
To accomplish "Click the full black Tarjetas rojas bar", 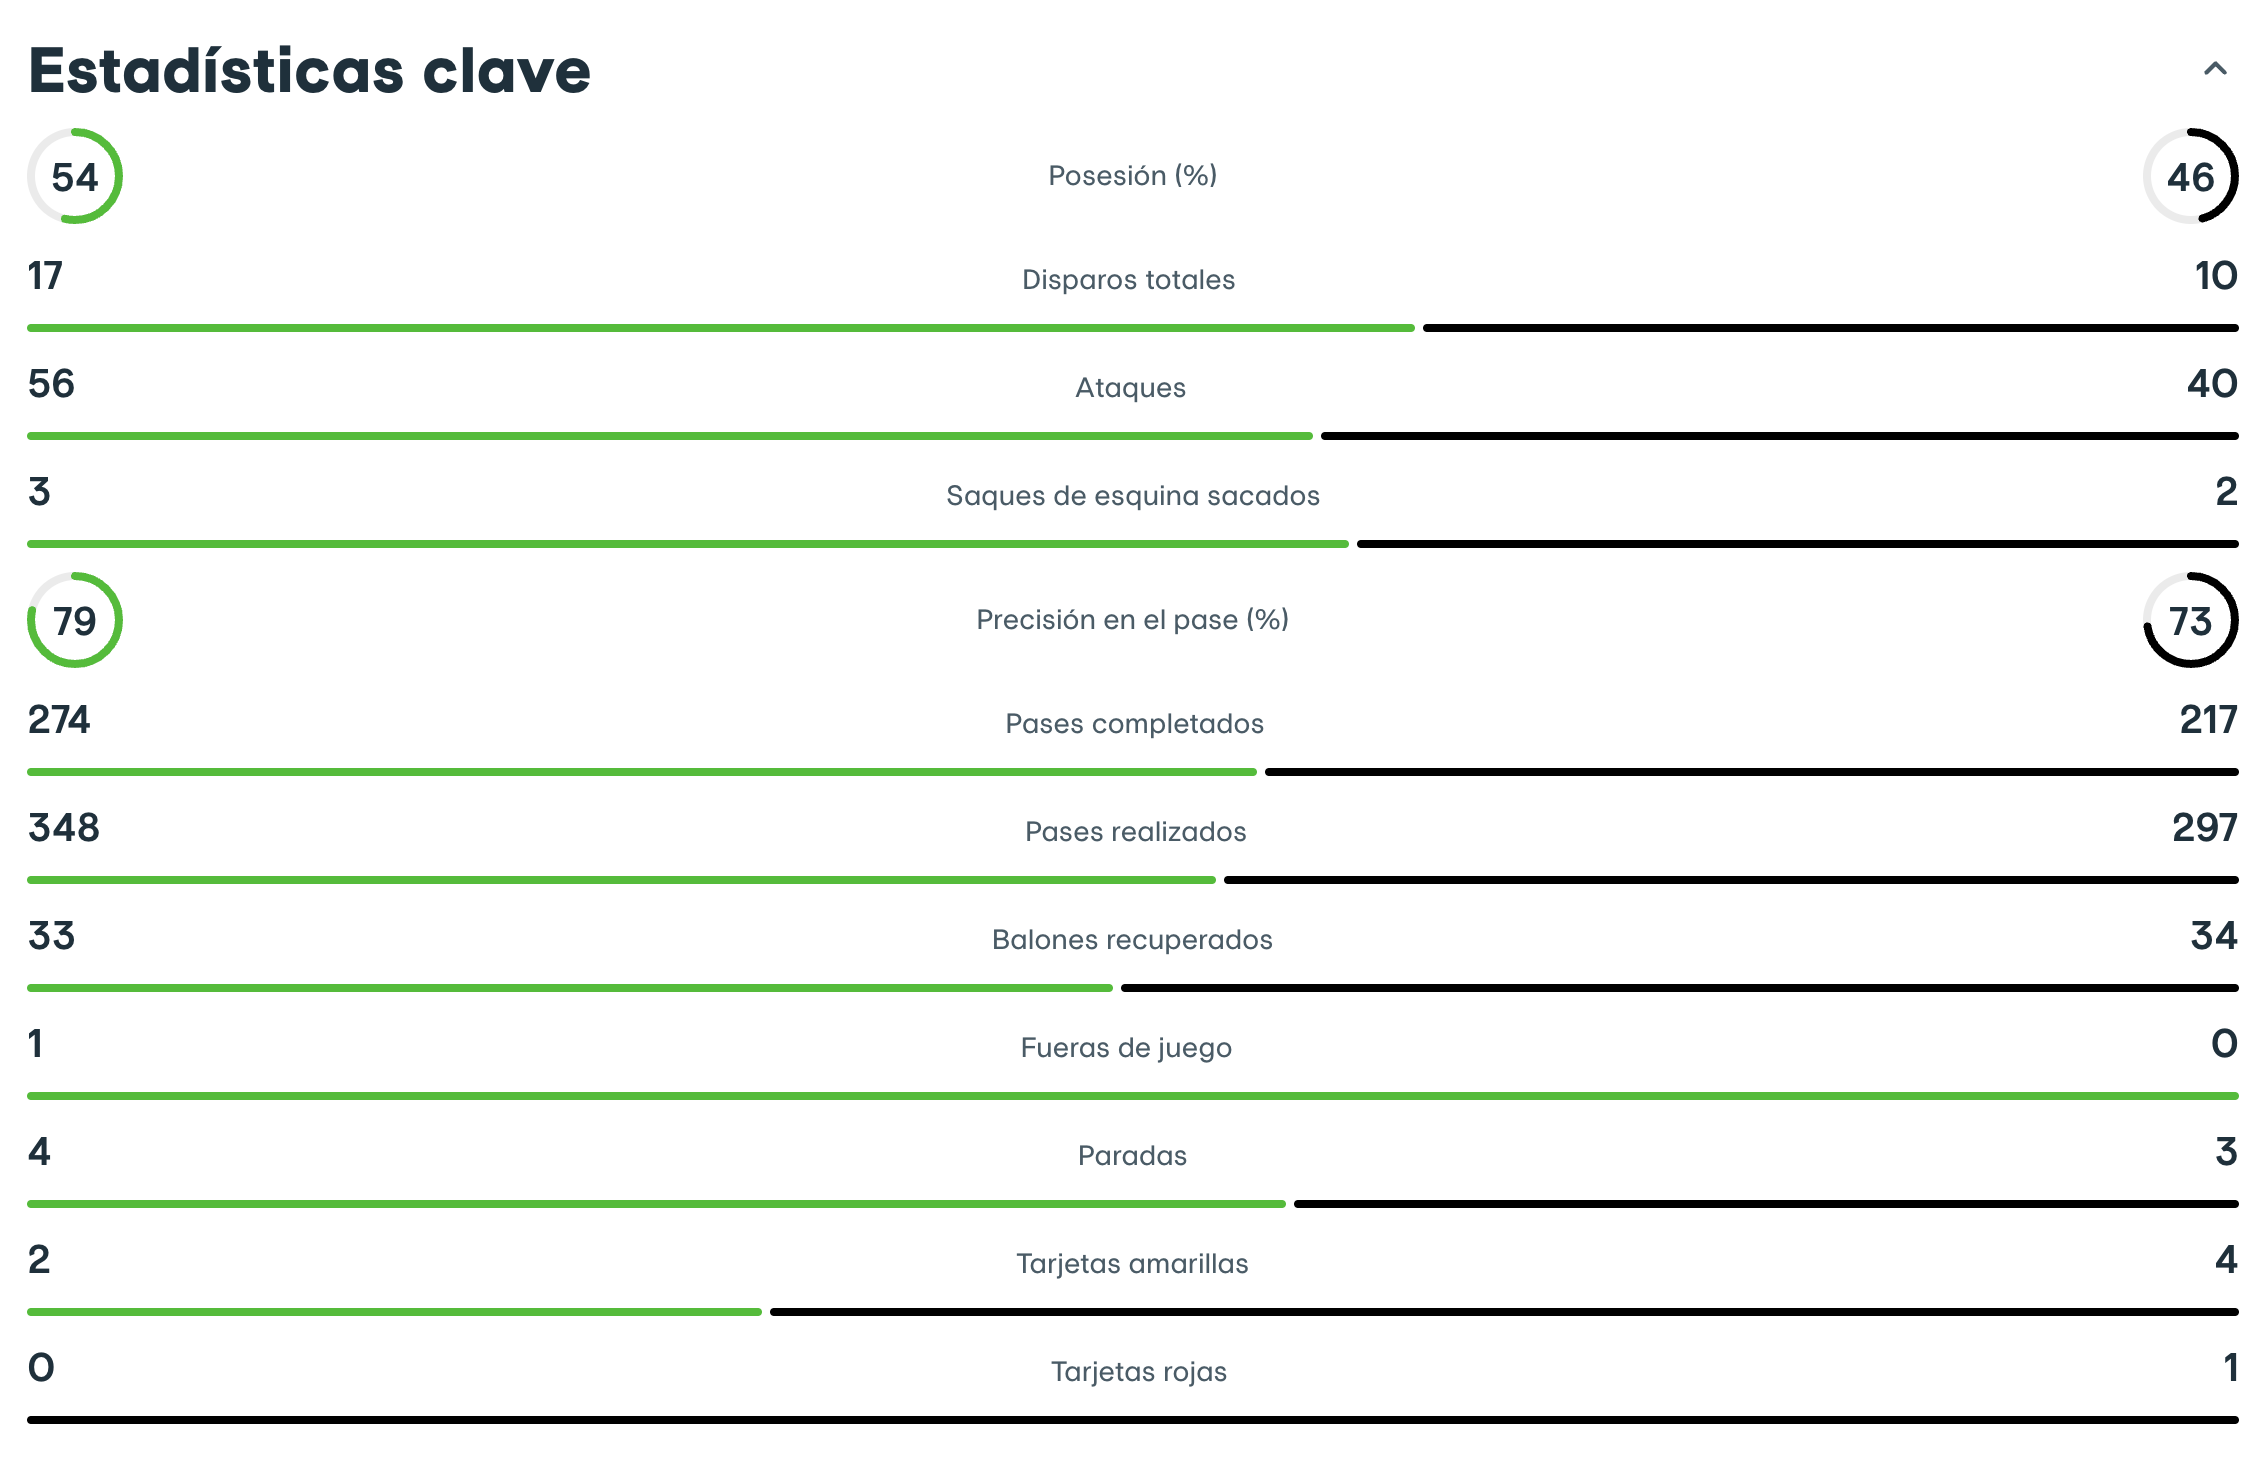I will click(1133, 1420).
